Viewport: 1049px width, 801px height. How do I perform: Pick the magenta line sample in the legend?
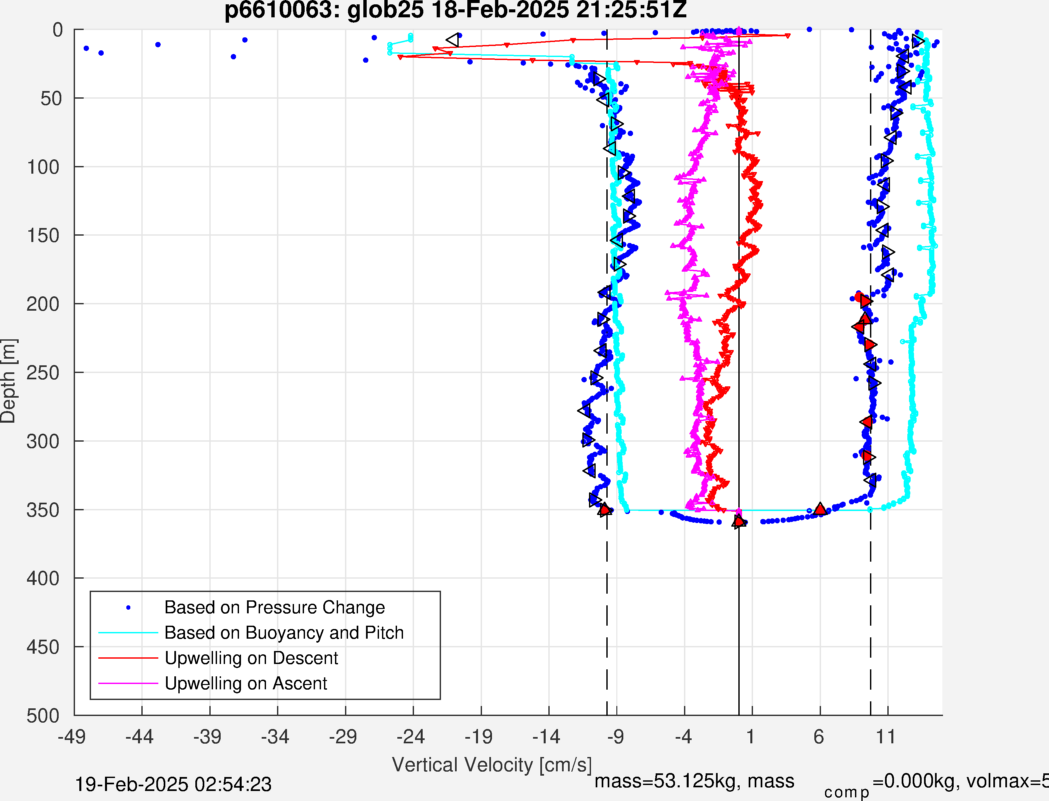tap(128, 684)
